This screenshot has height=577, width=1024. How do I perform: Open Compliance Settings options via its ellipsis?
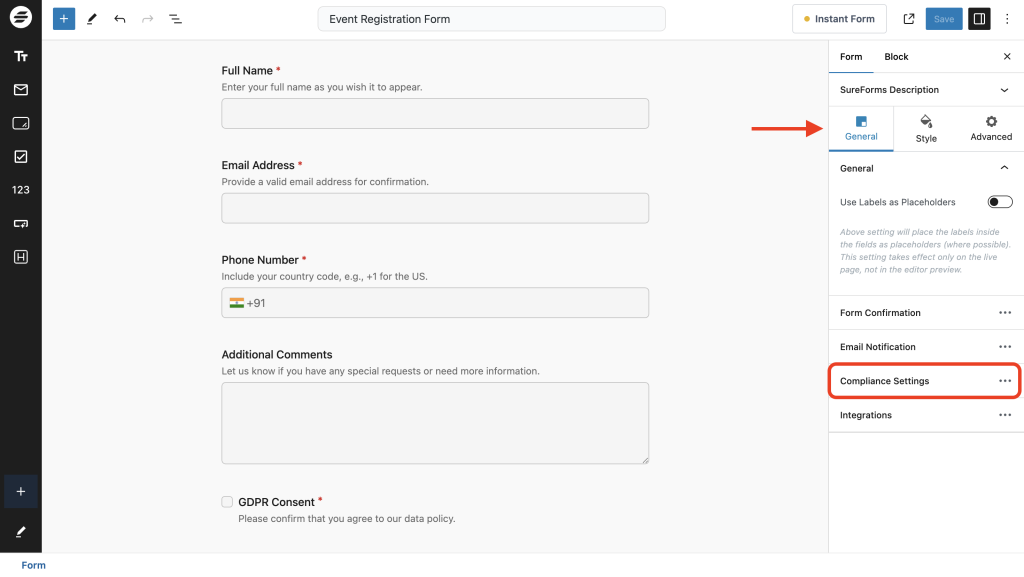pyautogui.click(x=1005, y=381)
